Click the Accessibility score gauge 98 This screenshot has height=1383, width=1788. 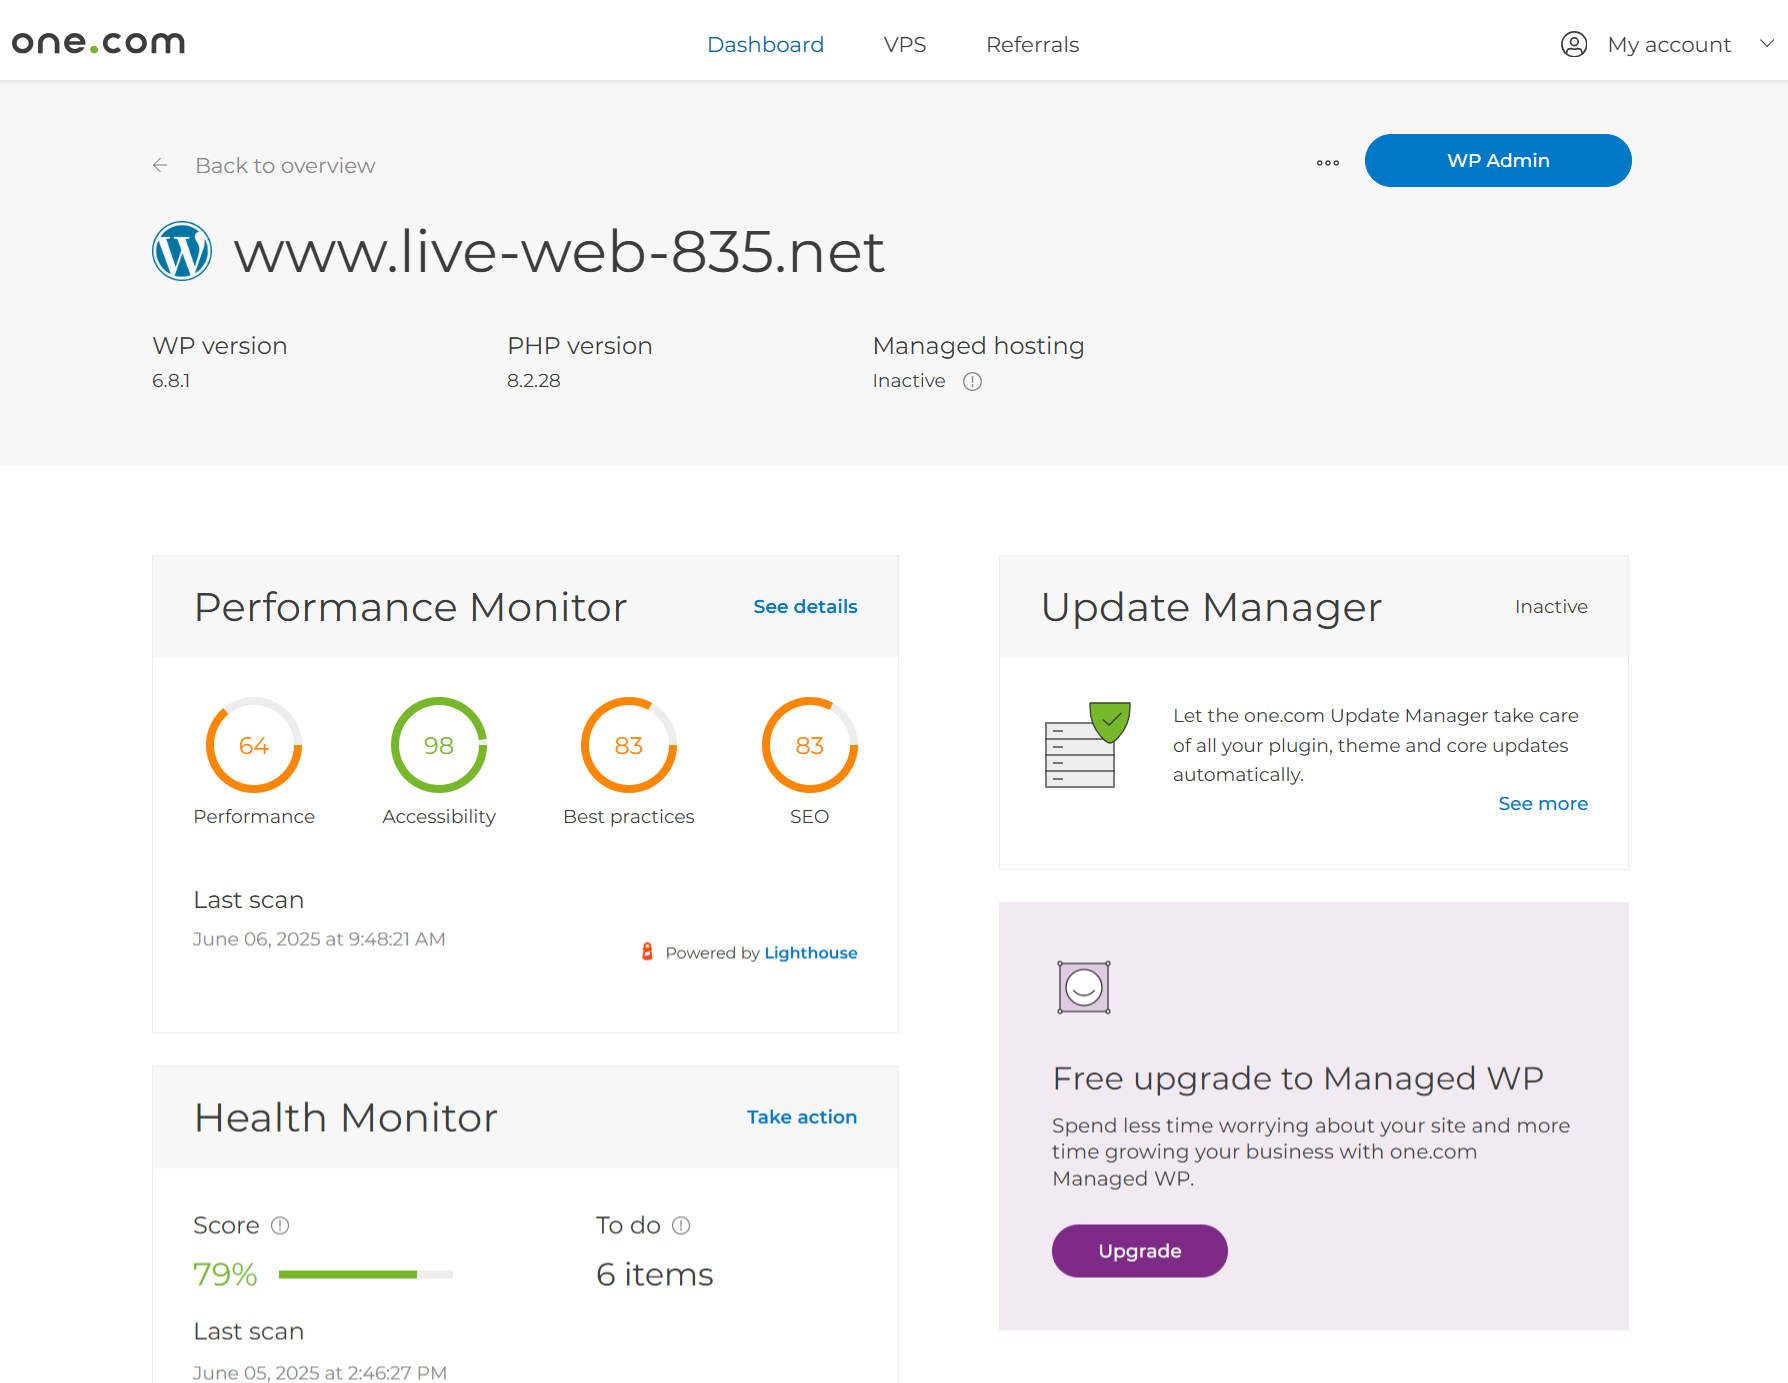[x=439, y=745]
